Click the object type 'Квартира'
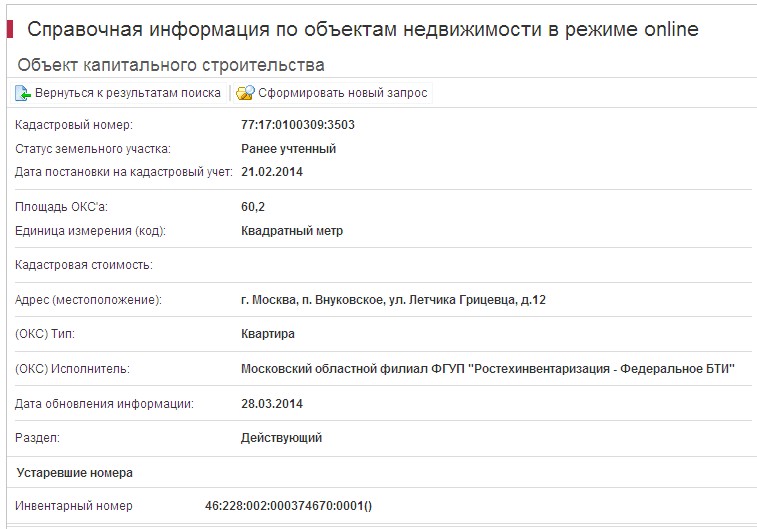The image size is (757, 529). 267,334
